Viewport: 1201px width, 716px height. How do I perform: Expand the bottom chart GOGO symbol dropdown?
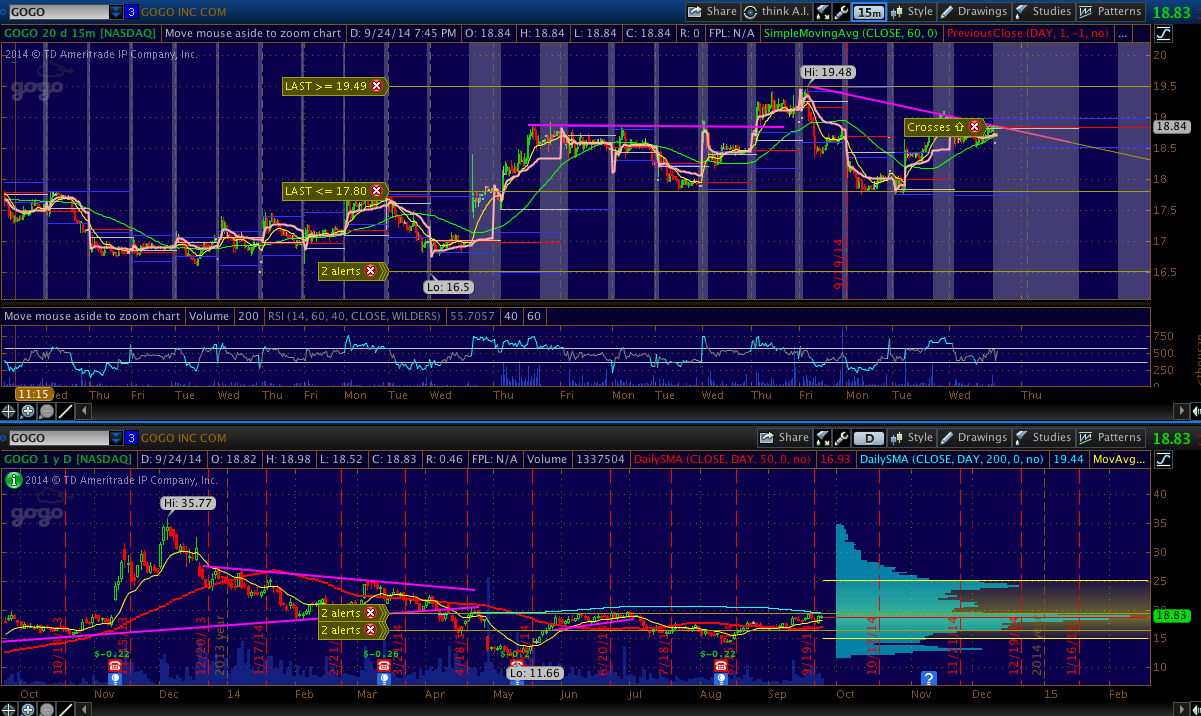pyautogui.click(x=116, y=438)
